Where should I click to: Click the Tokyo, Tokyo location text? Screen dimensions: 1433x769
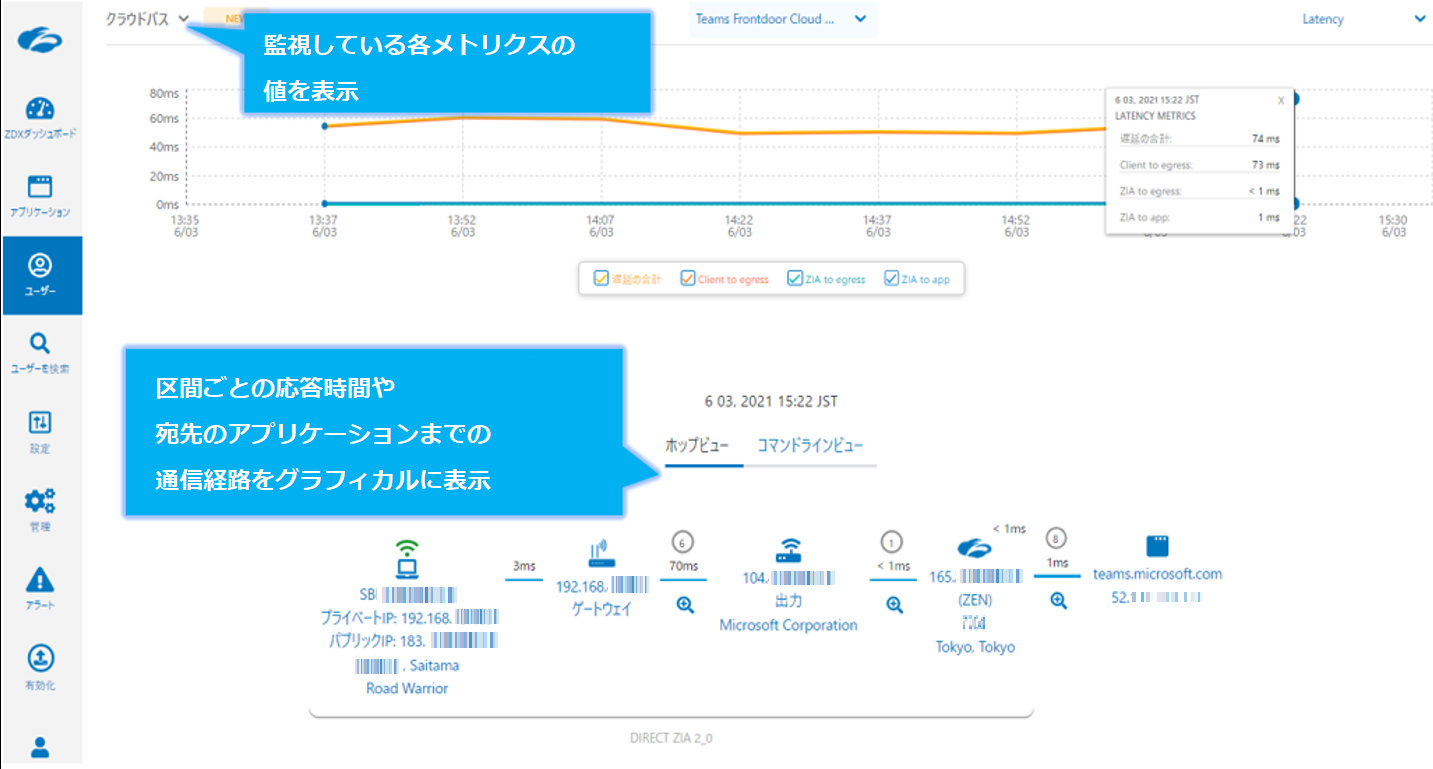coord(975,647)
